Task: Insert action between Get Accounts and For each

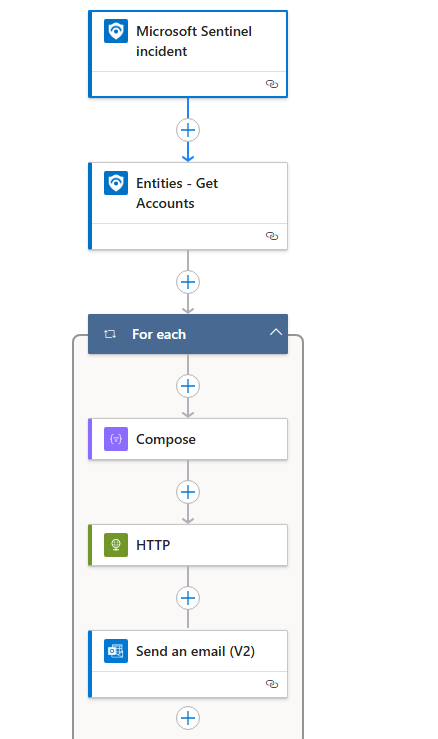Action: 188,282
